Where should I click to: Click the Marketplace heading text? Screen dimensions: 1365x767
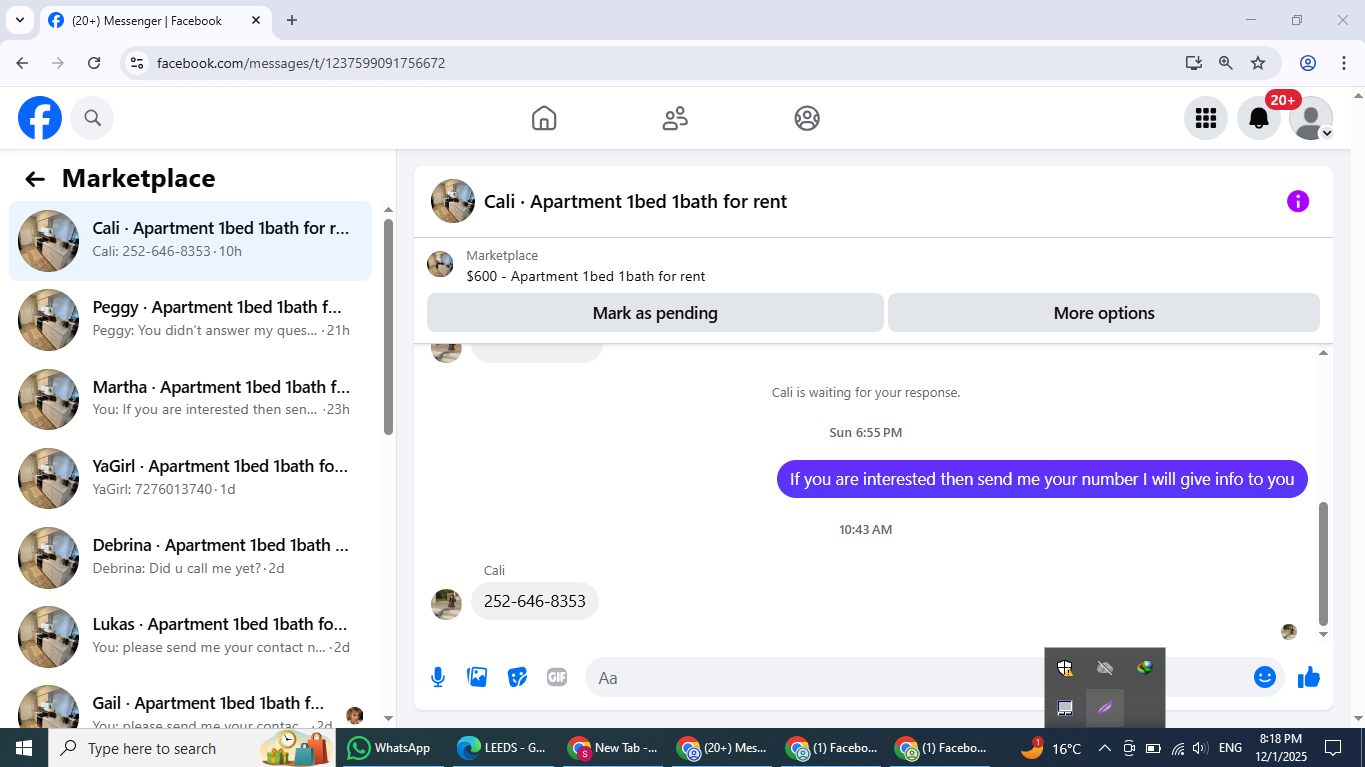click(139, 179)
